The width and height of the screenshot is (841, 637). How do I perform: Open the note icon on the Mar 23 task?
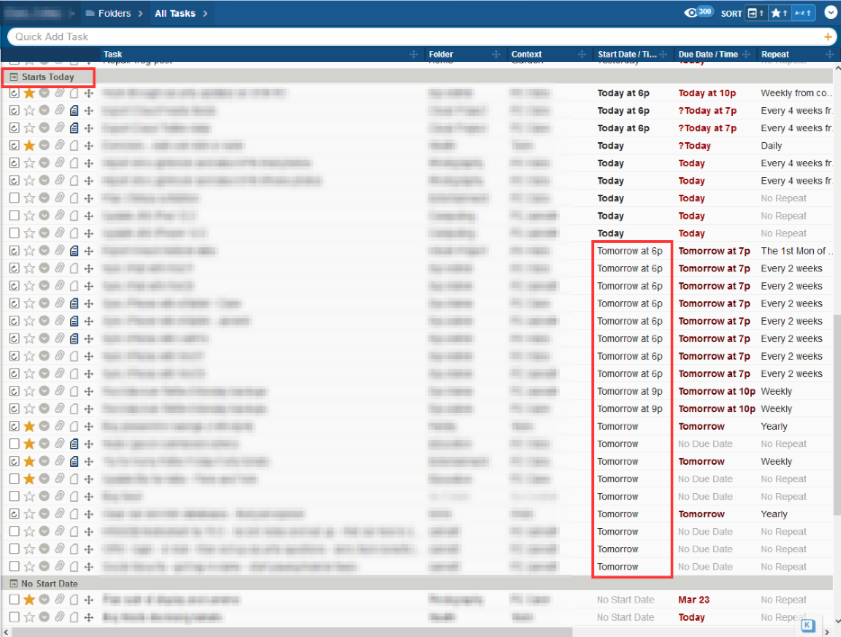(74, 600)
